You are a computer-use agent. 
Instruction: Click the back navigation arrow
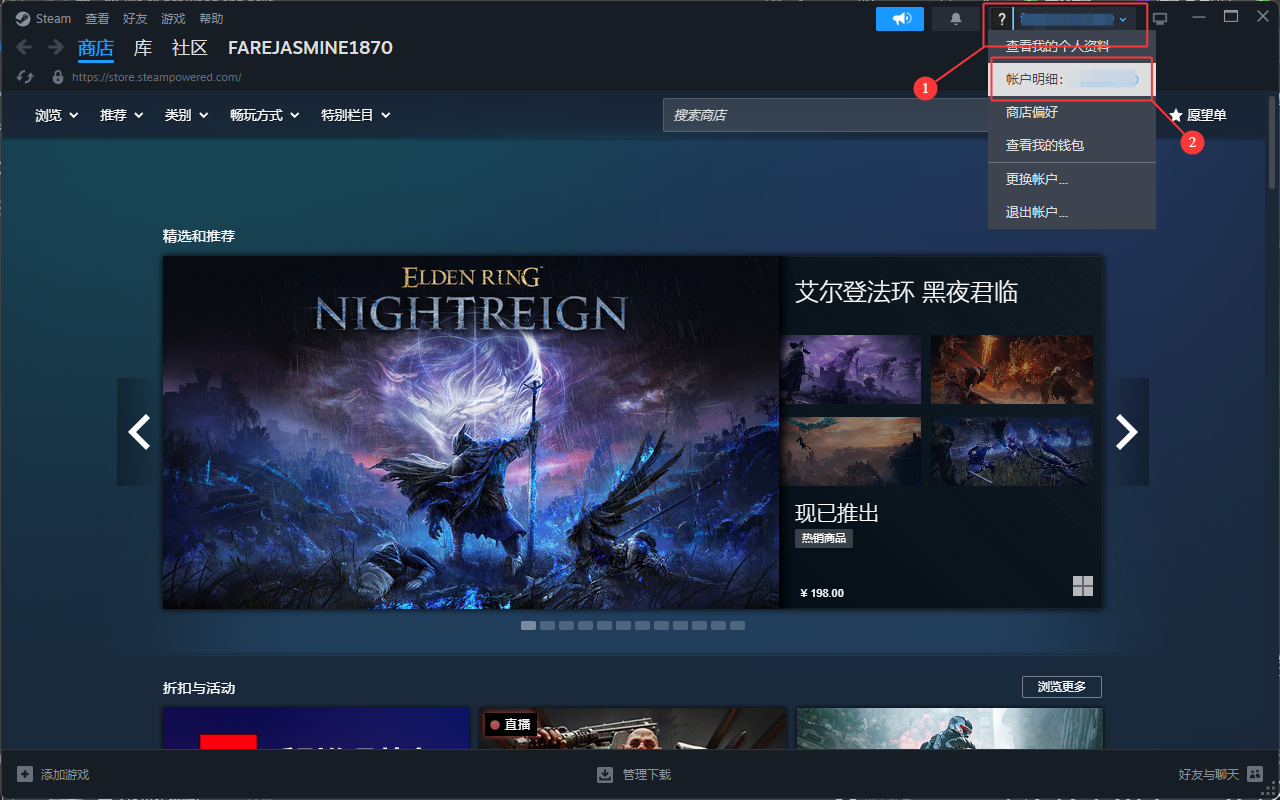[25, 48]
